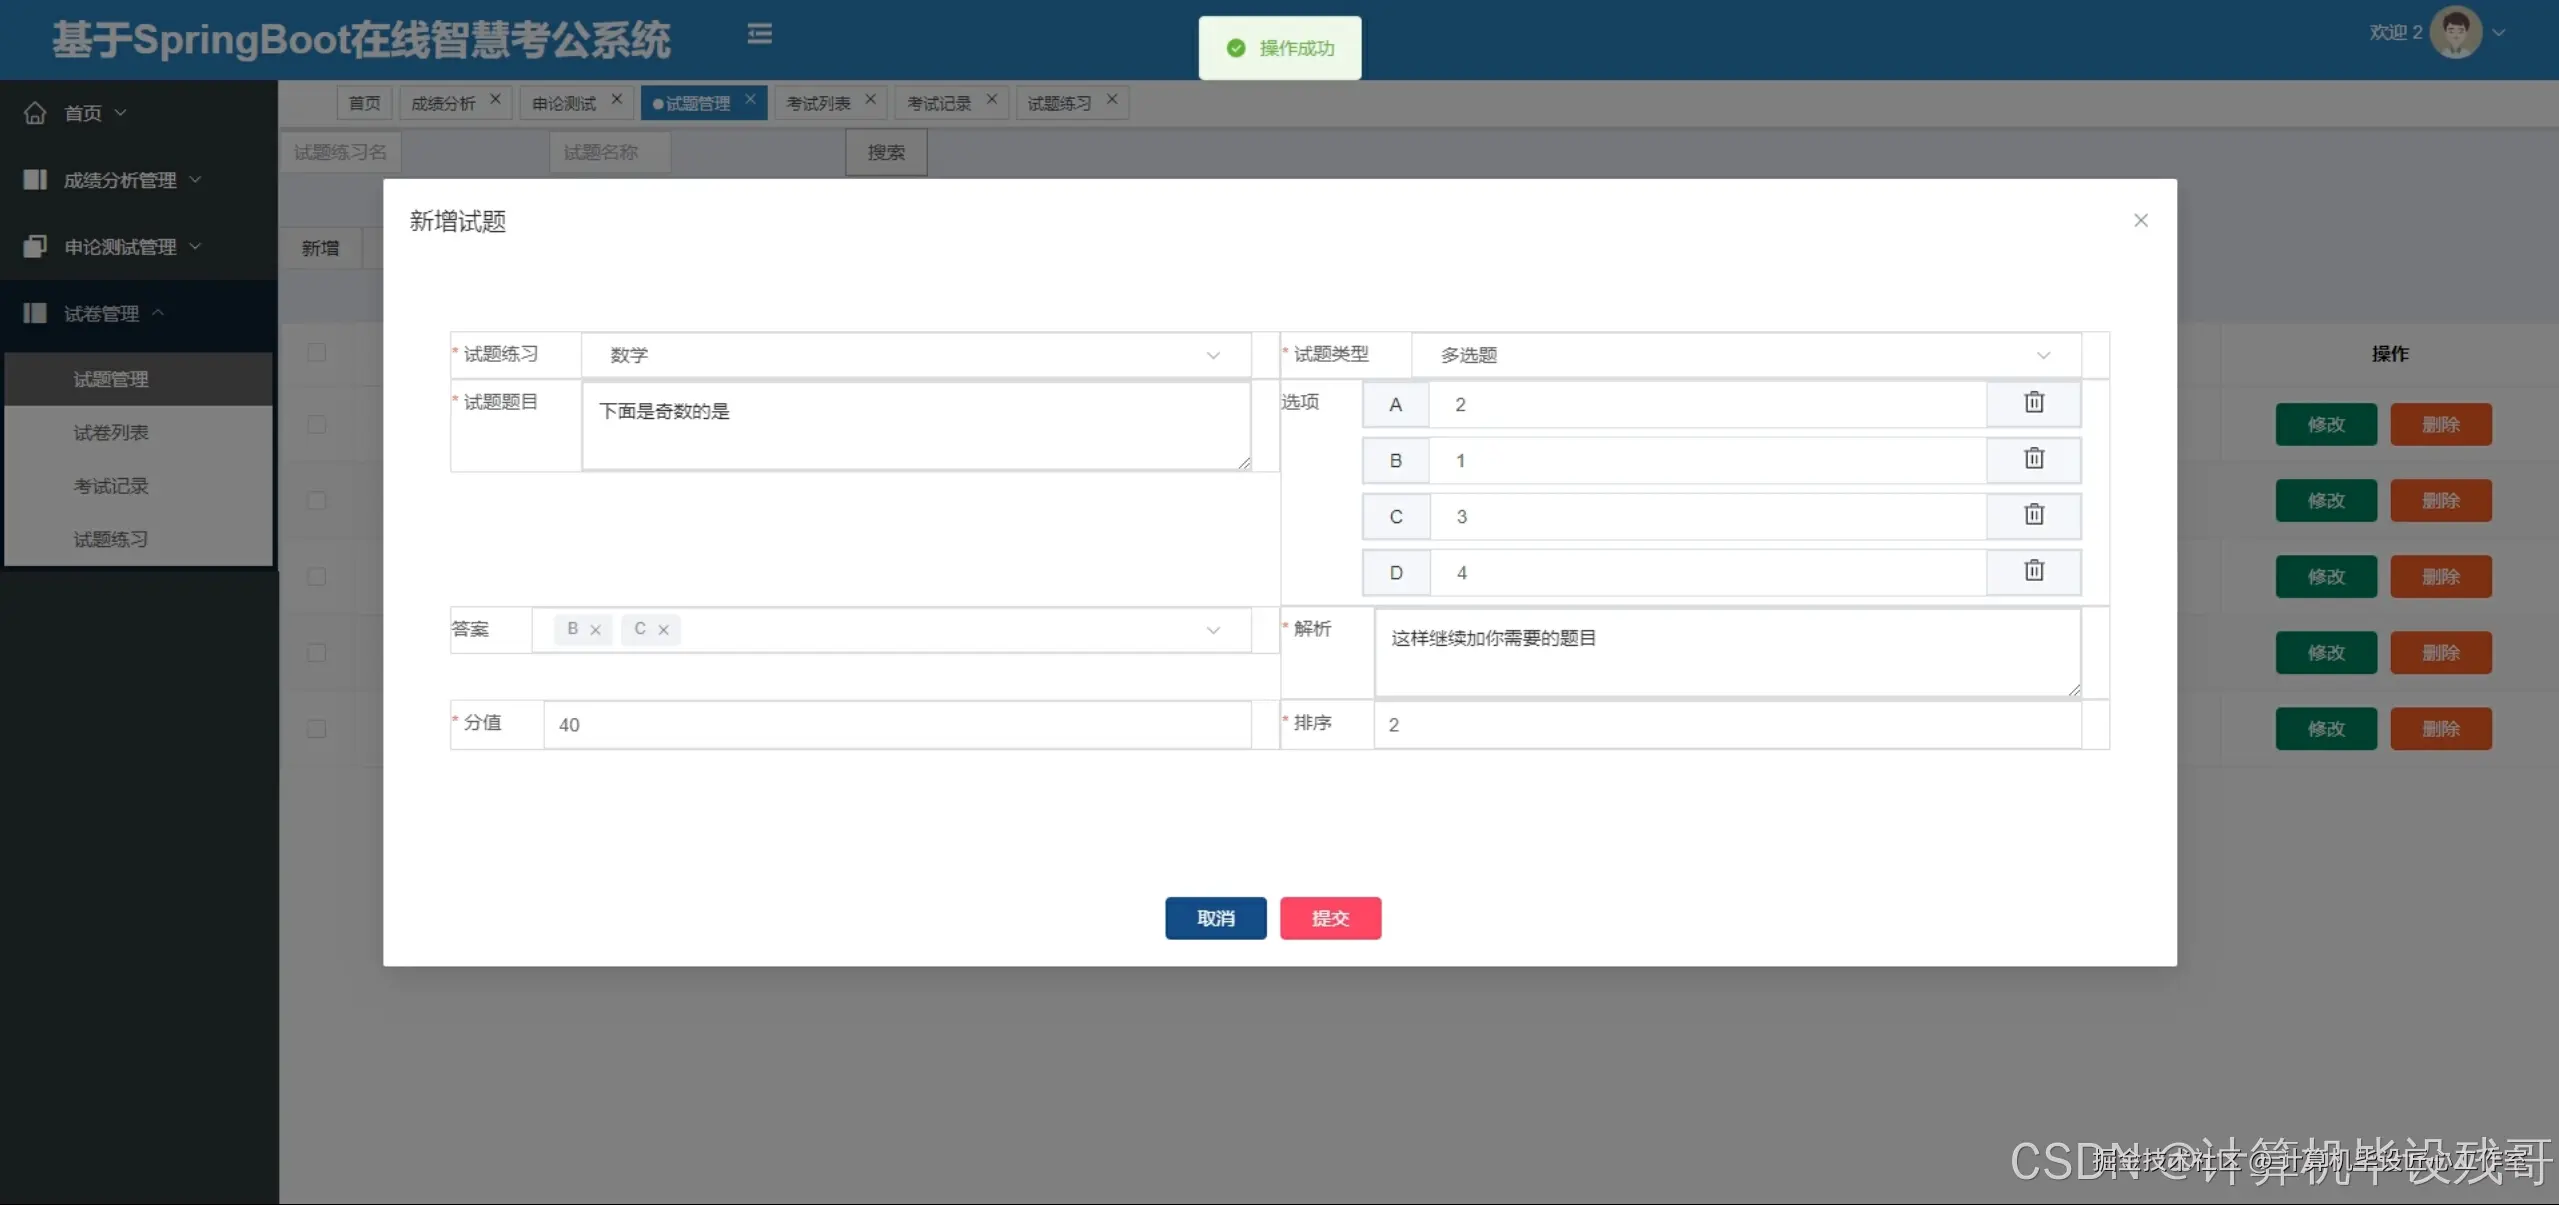Open the 答案 multi-select dropdown arrow
The height and width of the screenshot is (1205, 2559).
tap(1212, 630)
